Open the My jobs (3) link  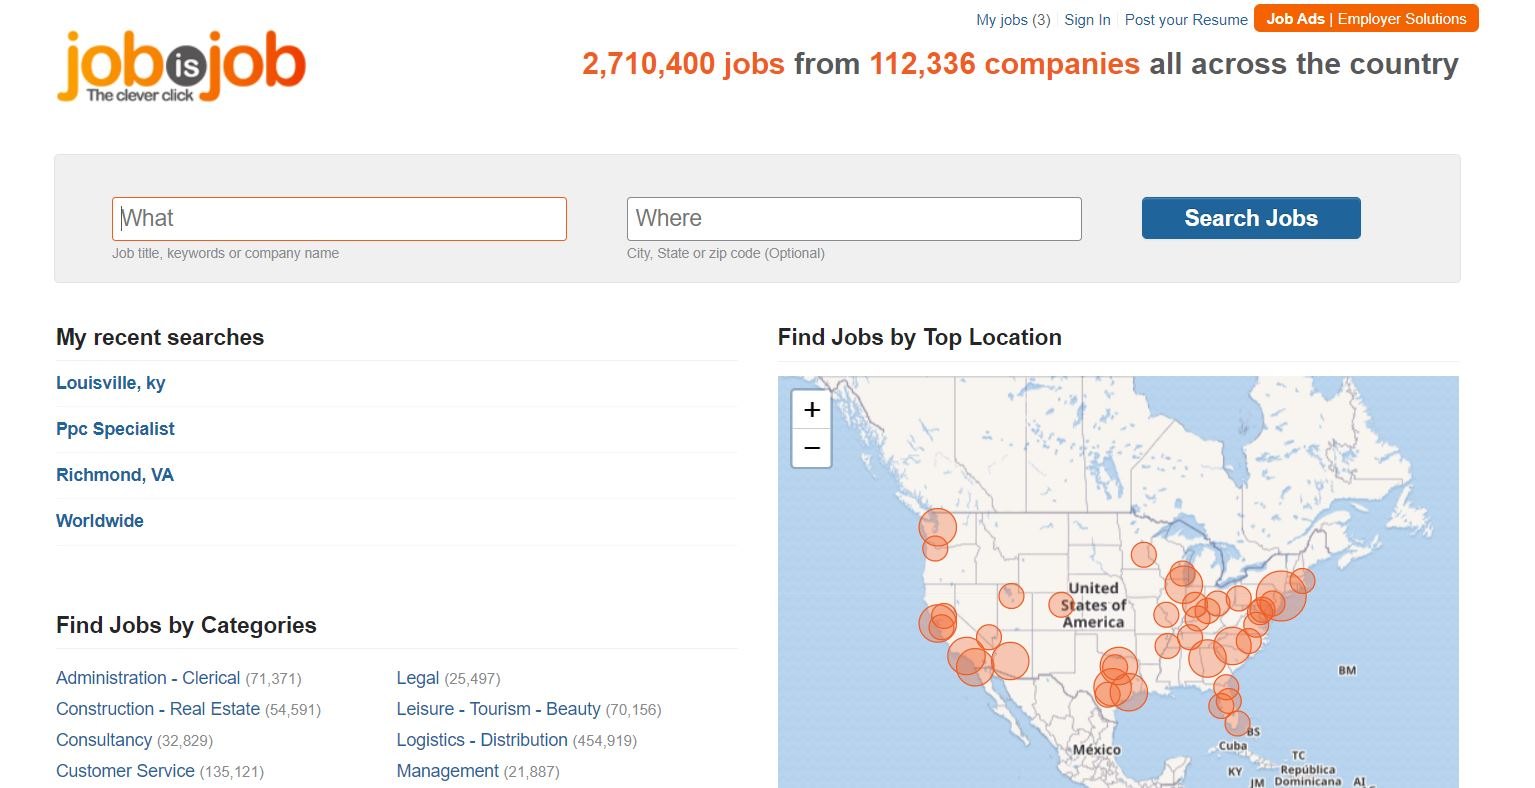[1013, 20]
